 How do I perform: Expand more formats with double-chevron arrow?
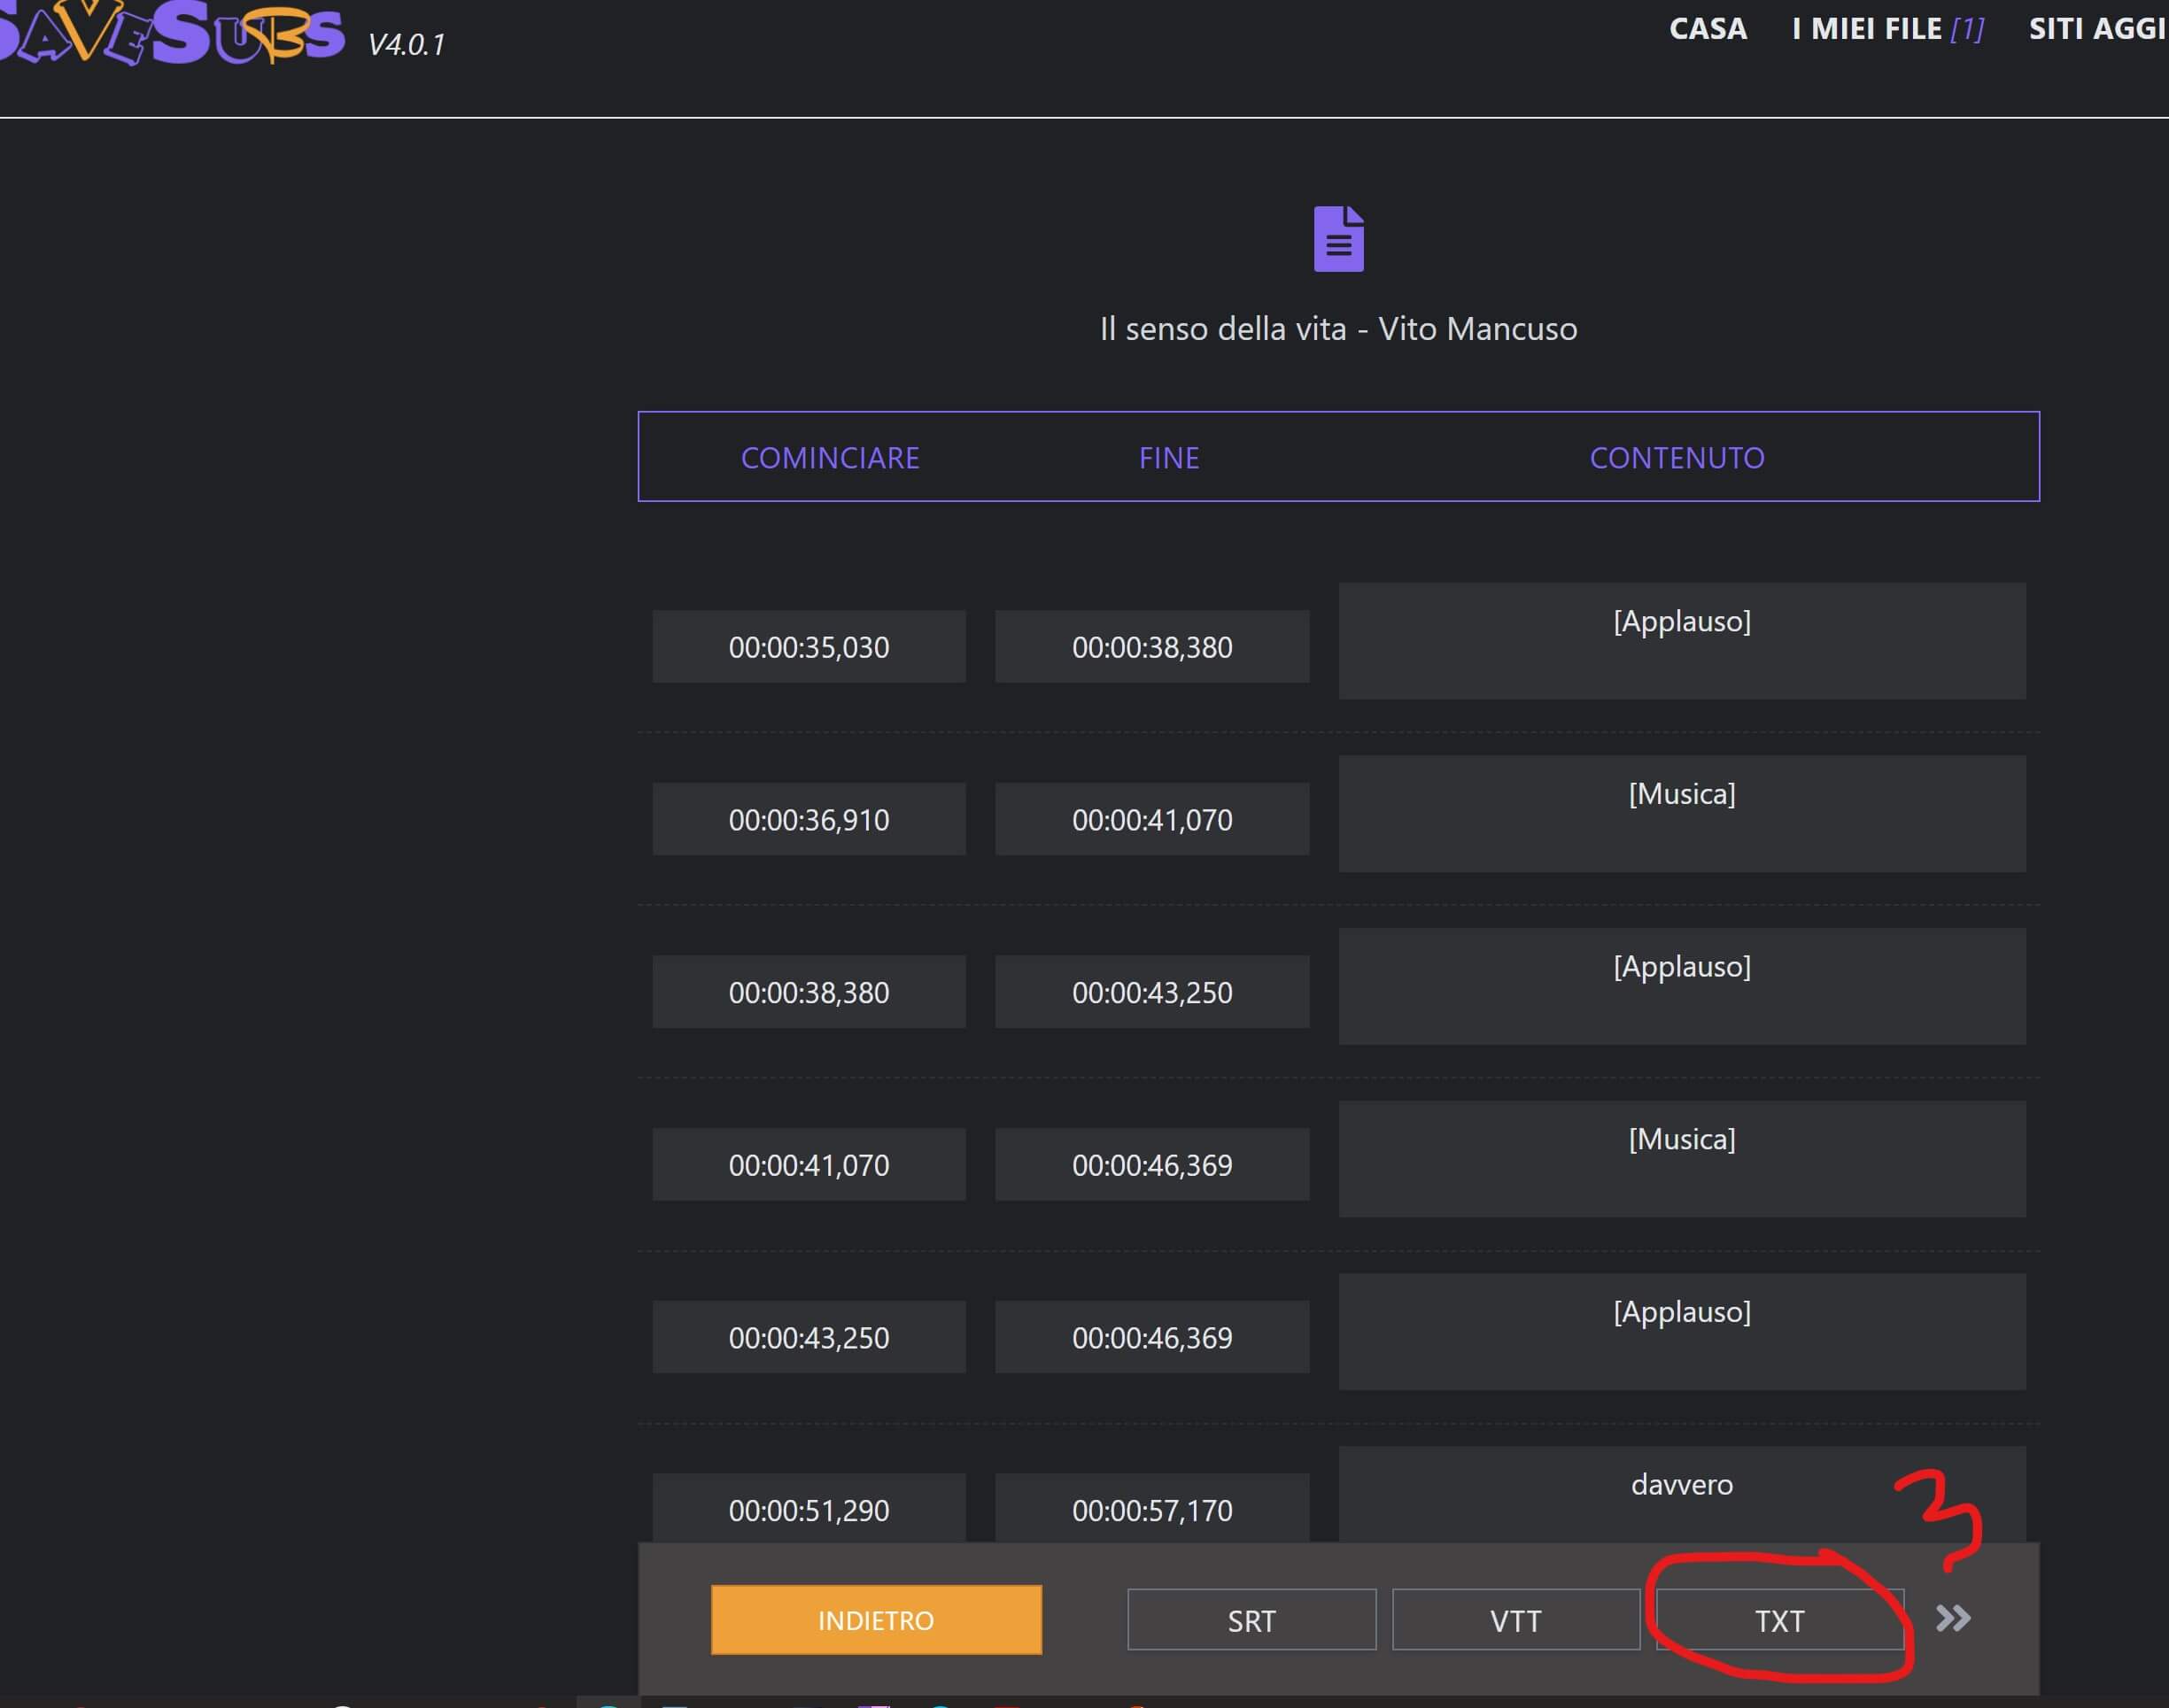pyautogui.click(x=1952, y=1618)
